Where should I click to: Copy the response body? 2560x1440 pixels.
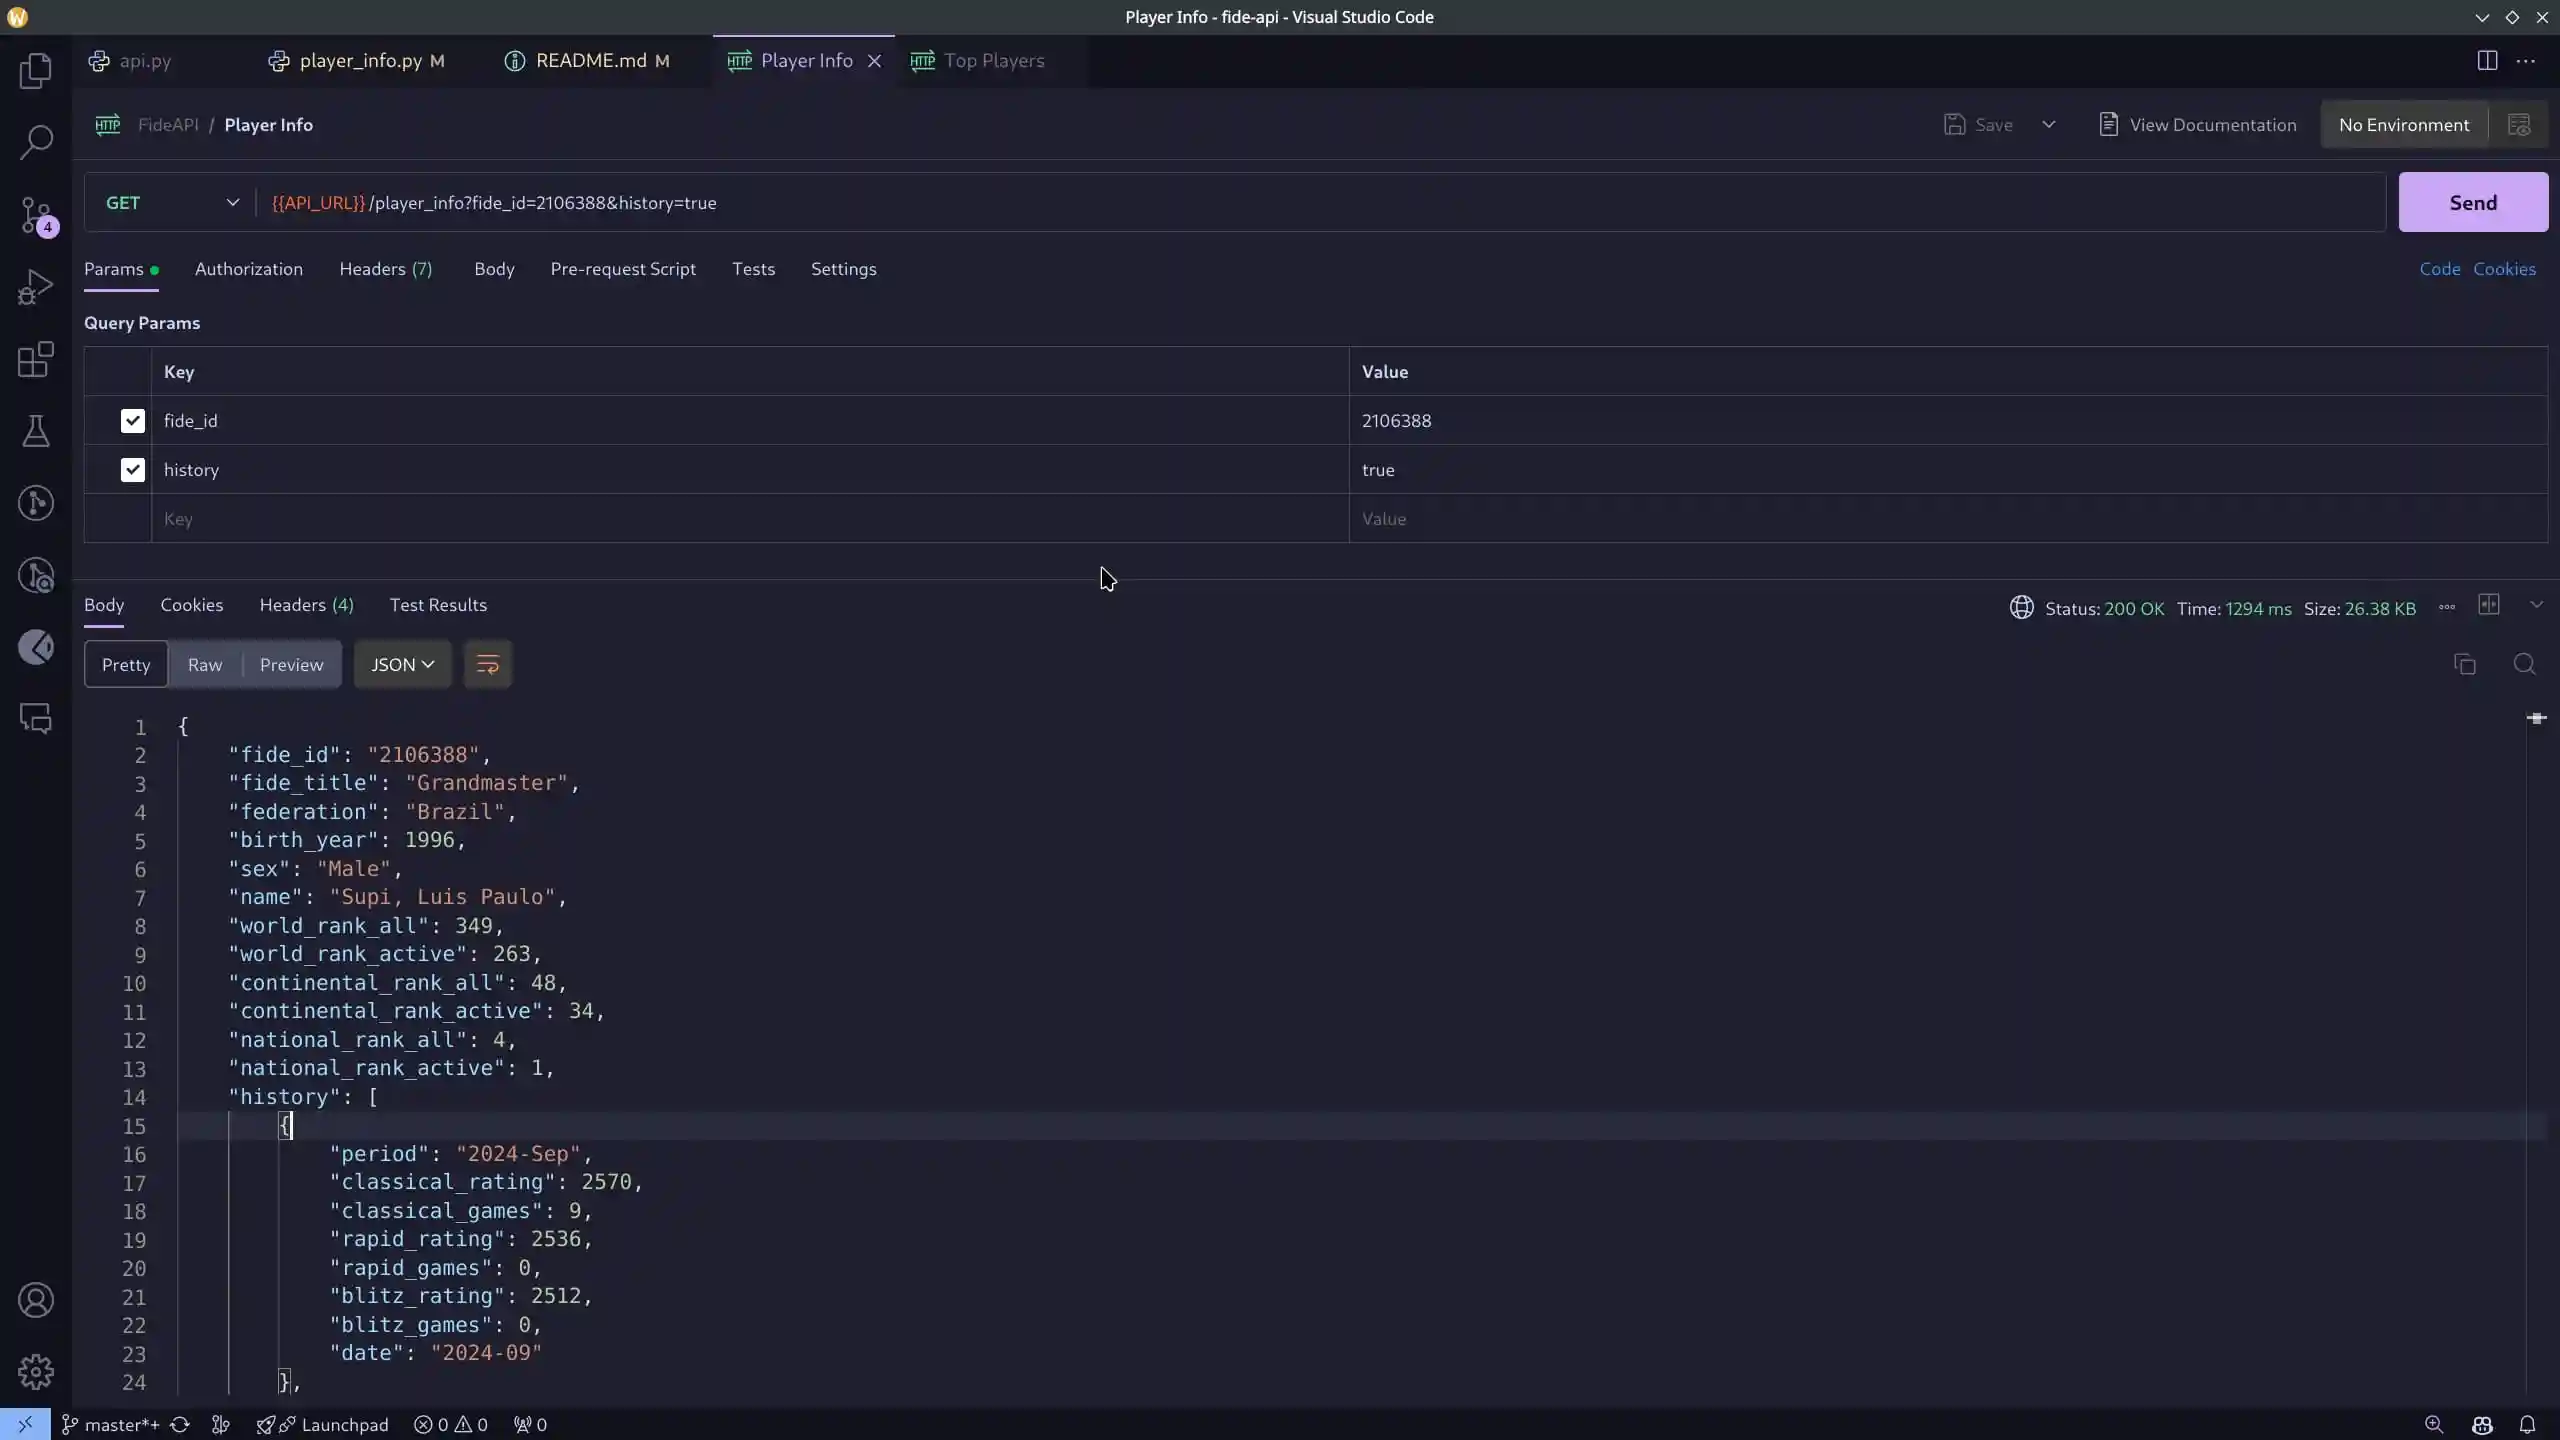2464,664
